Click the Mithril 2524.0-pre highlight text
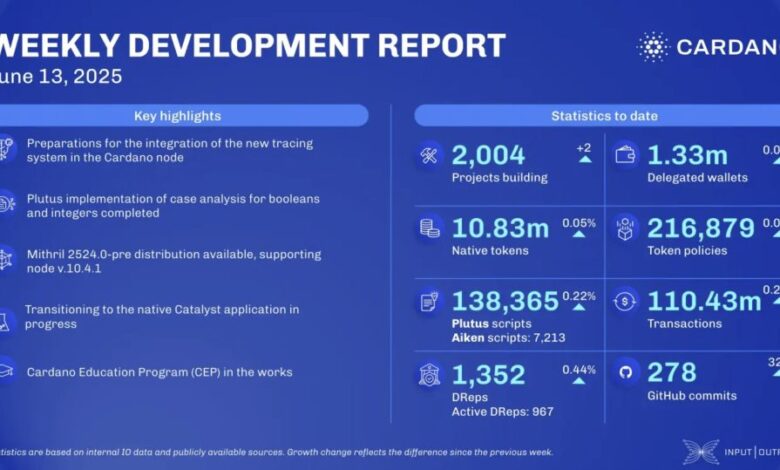 click(x=174, y=261)
